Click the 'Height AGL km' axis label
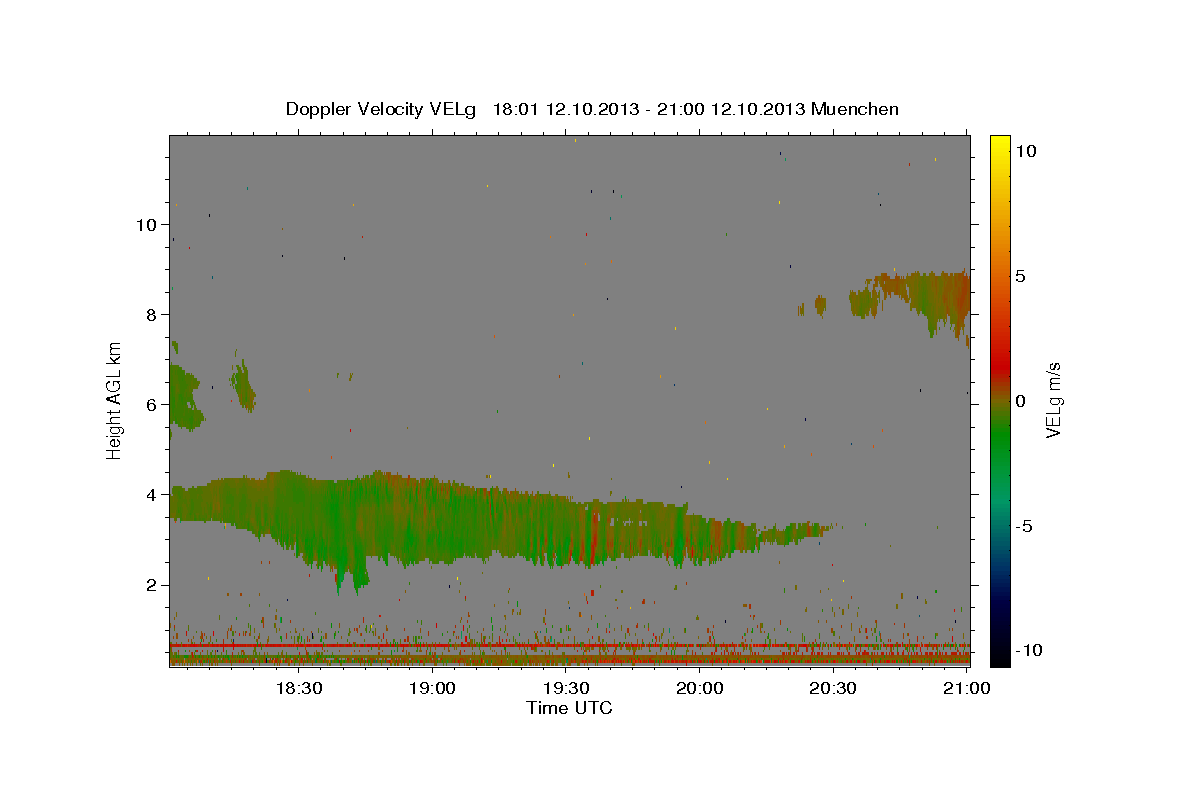Viewport: 1200px width, 800px height. 115,400
